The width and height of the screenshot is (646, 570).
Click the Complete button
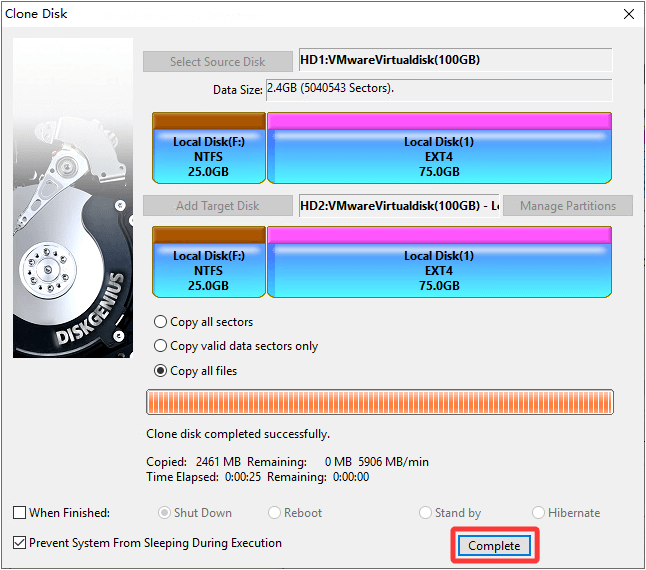pyautogui.click(x=494, y=545)
